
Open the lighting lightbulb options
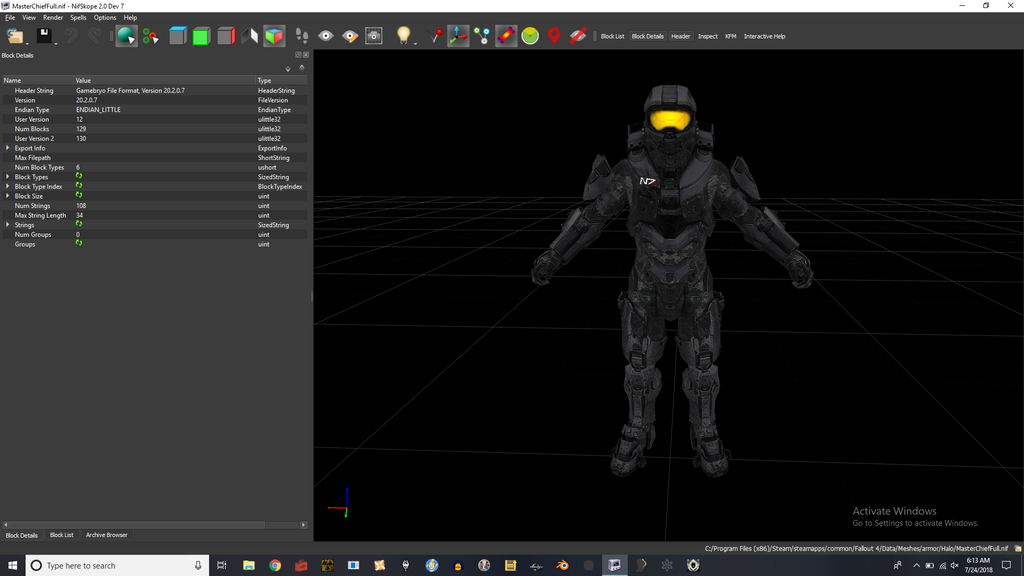[x=404, y=35]
